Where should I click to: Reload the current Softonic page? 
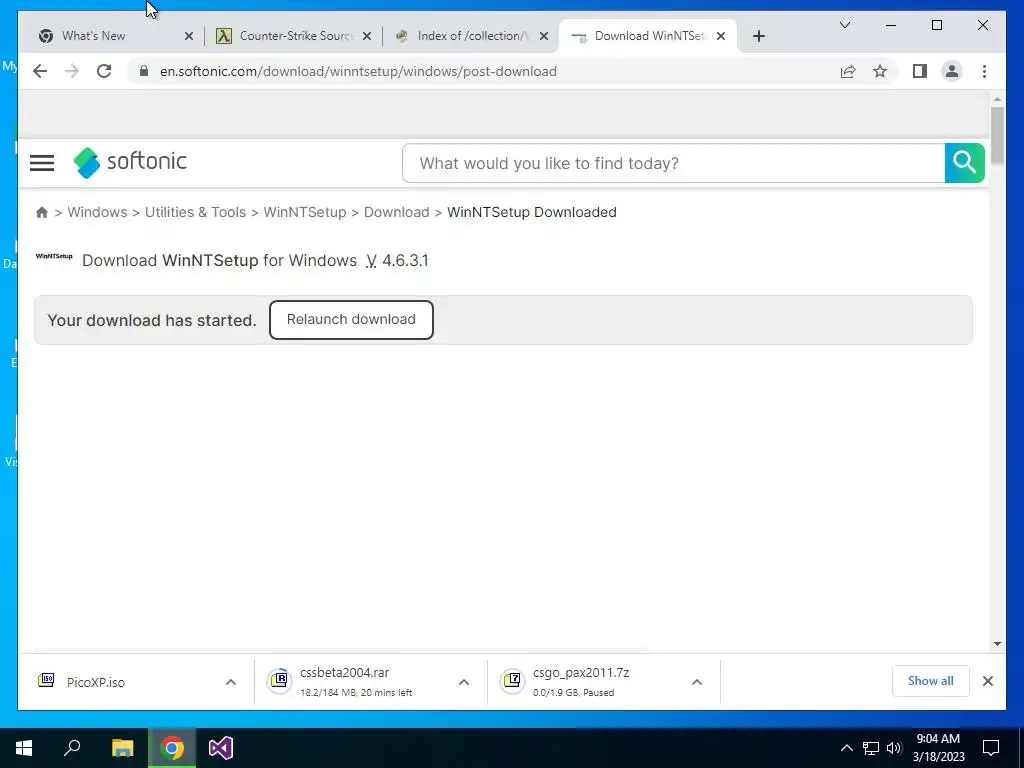(104, 71)
